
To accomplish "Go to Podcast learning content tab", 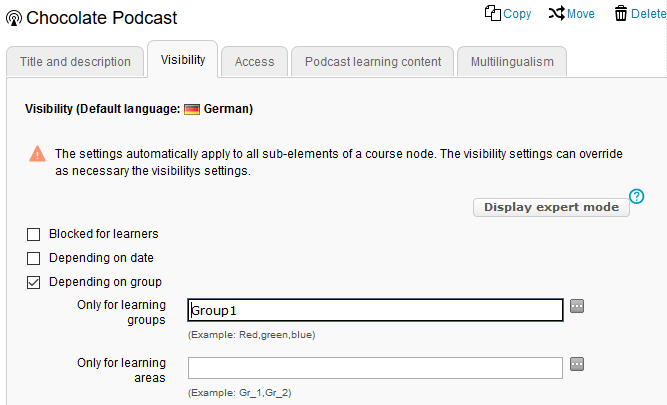I will 373,62.
